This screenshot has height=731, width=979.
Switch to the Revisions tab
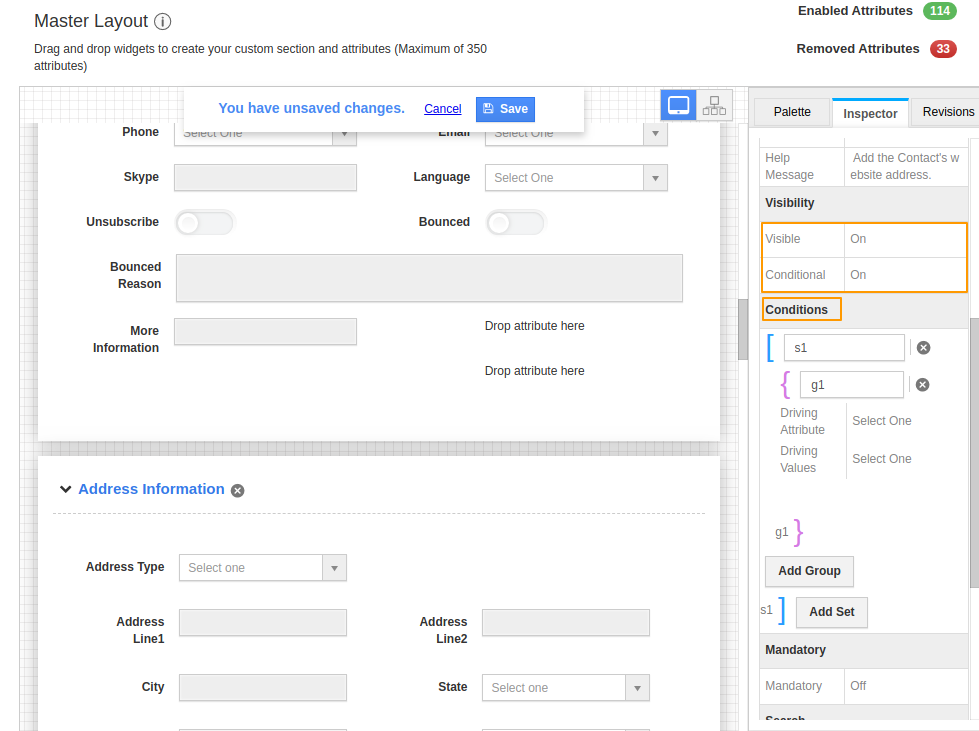947,112
